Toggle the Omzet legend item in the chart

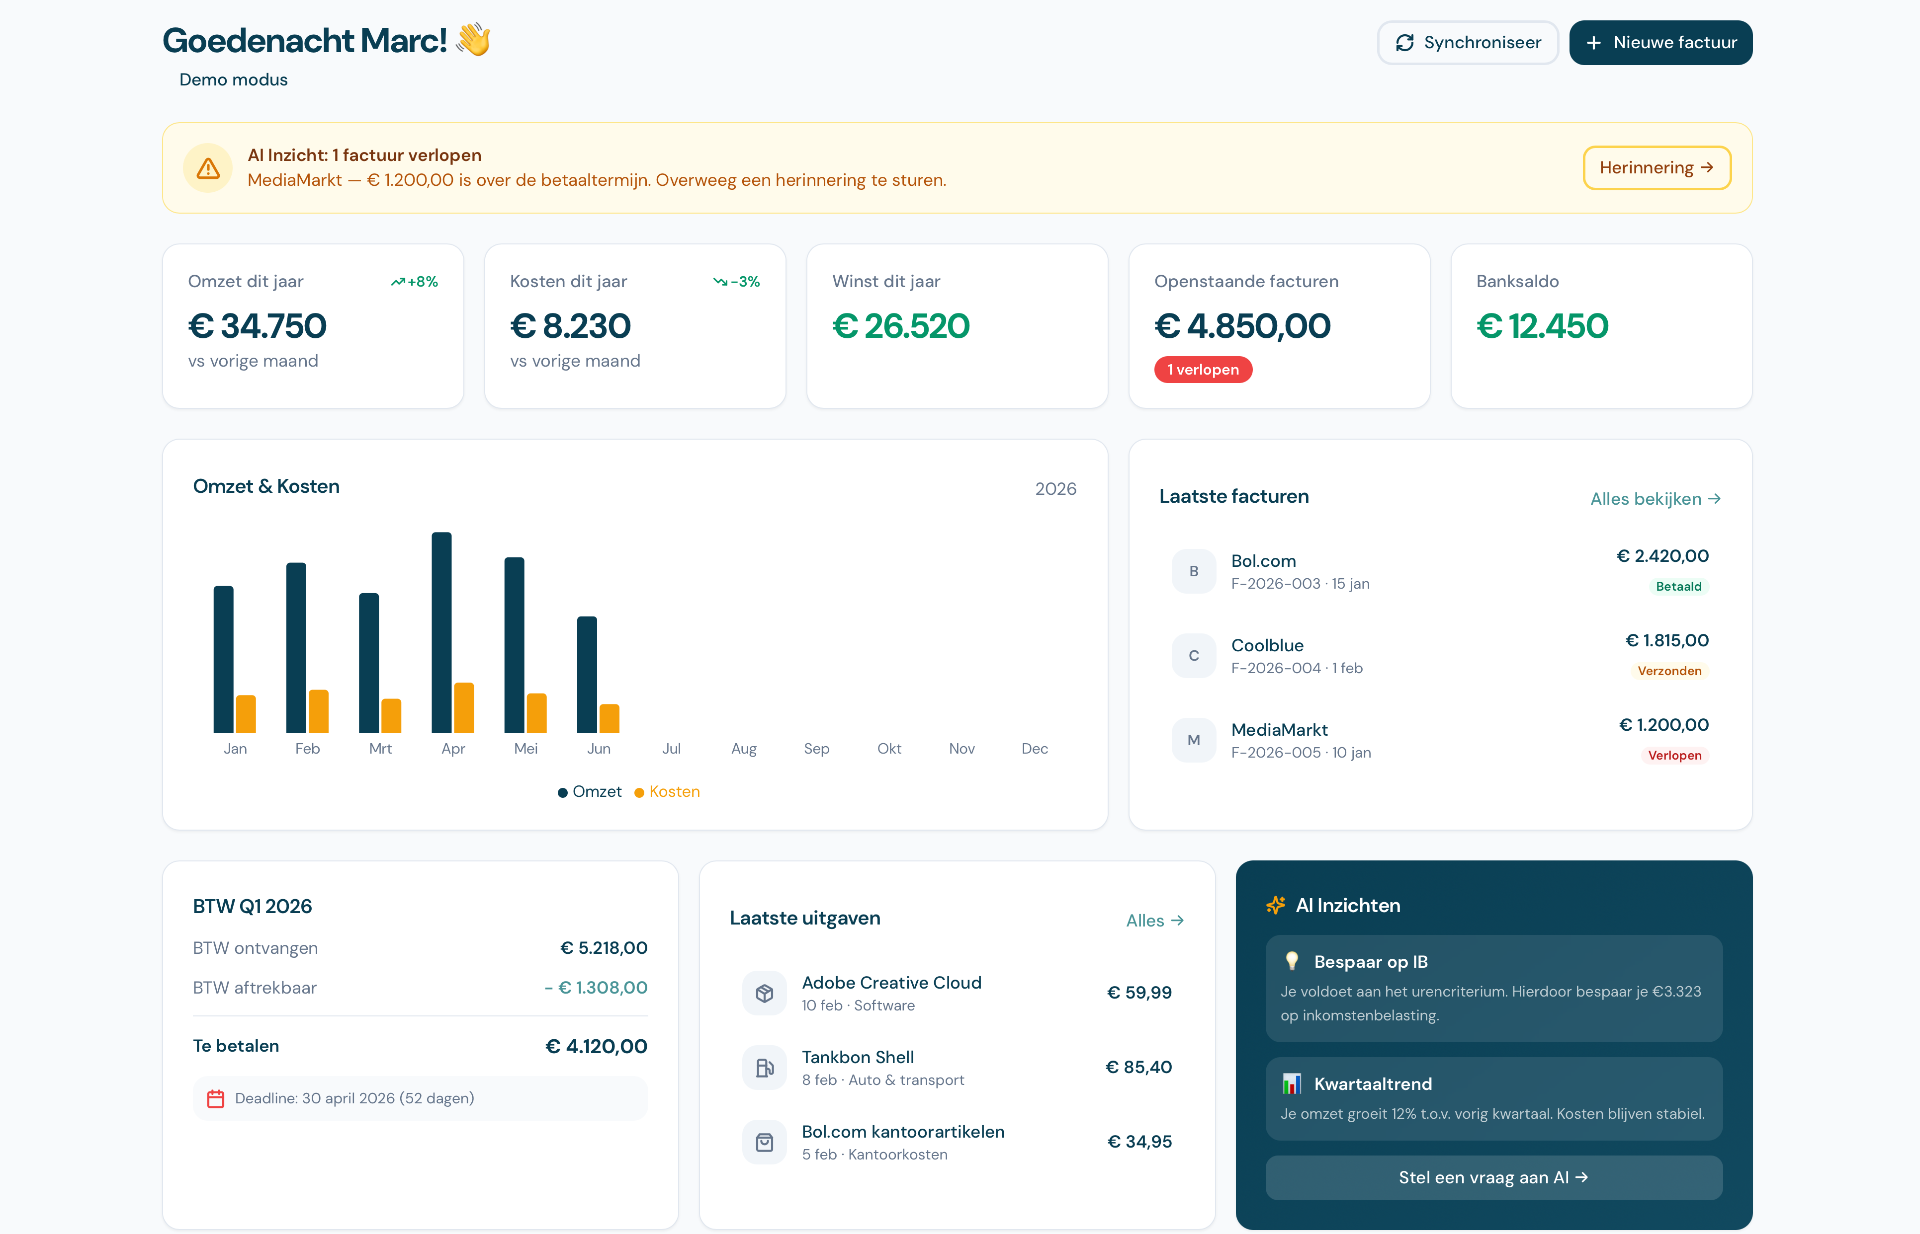(x=590, y=792)
